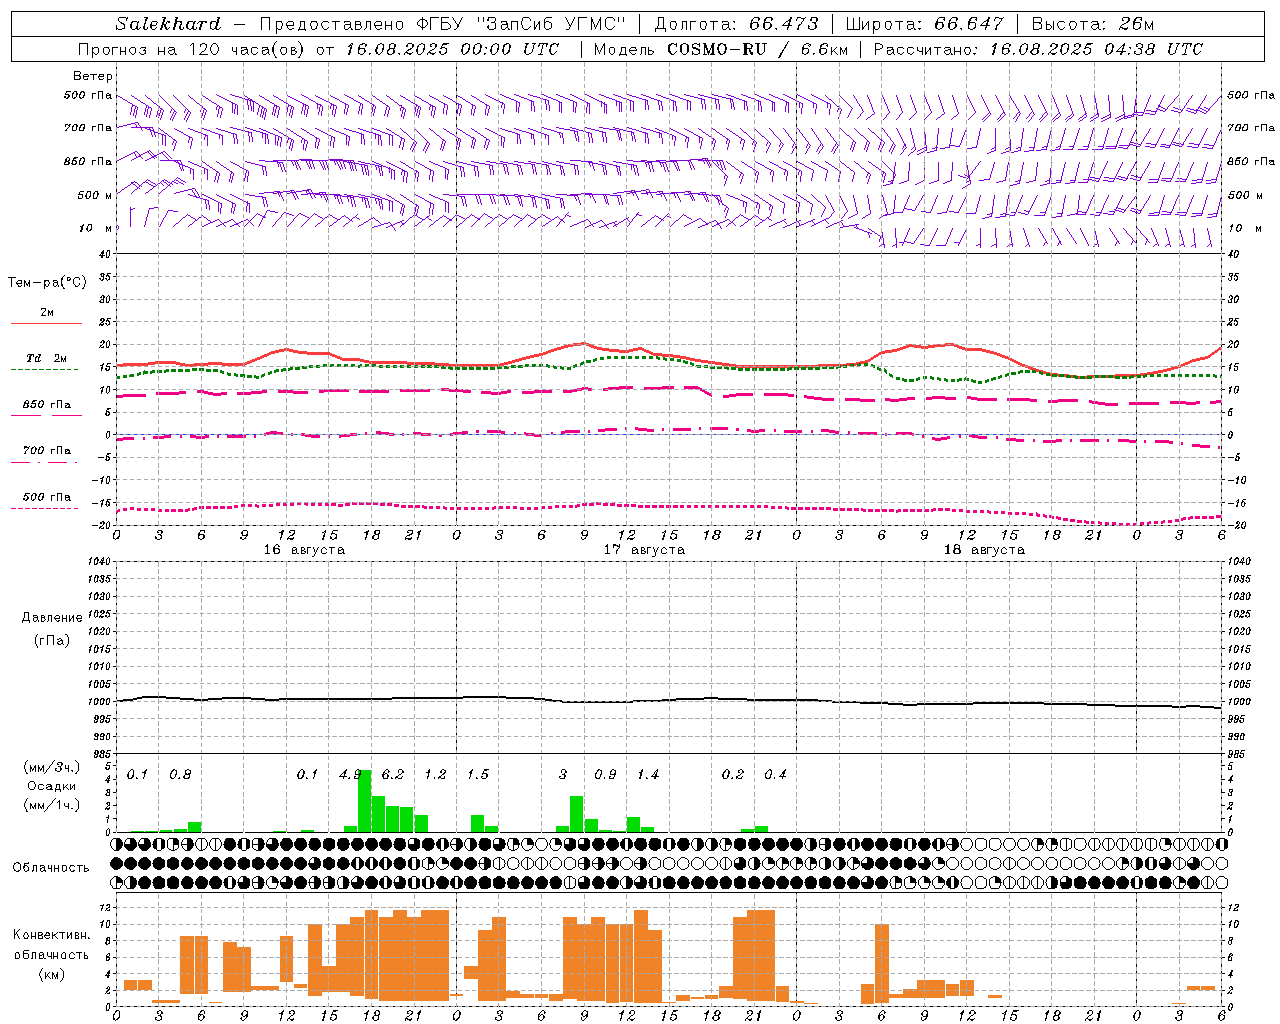Click the "0.4" precipitation value
1280x1024 pixels.
point(775,774)
